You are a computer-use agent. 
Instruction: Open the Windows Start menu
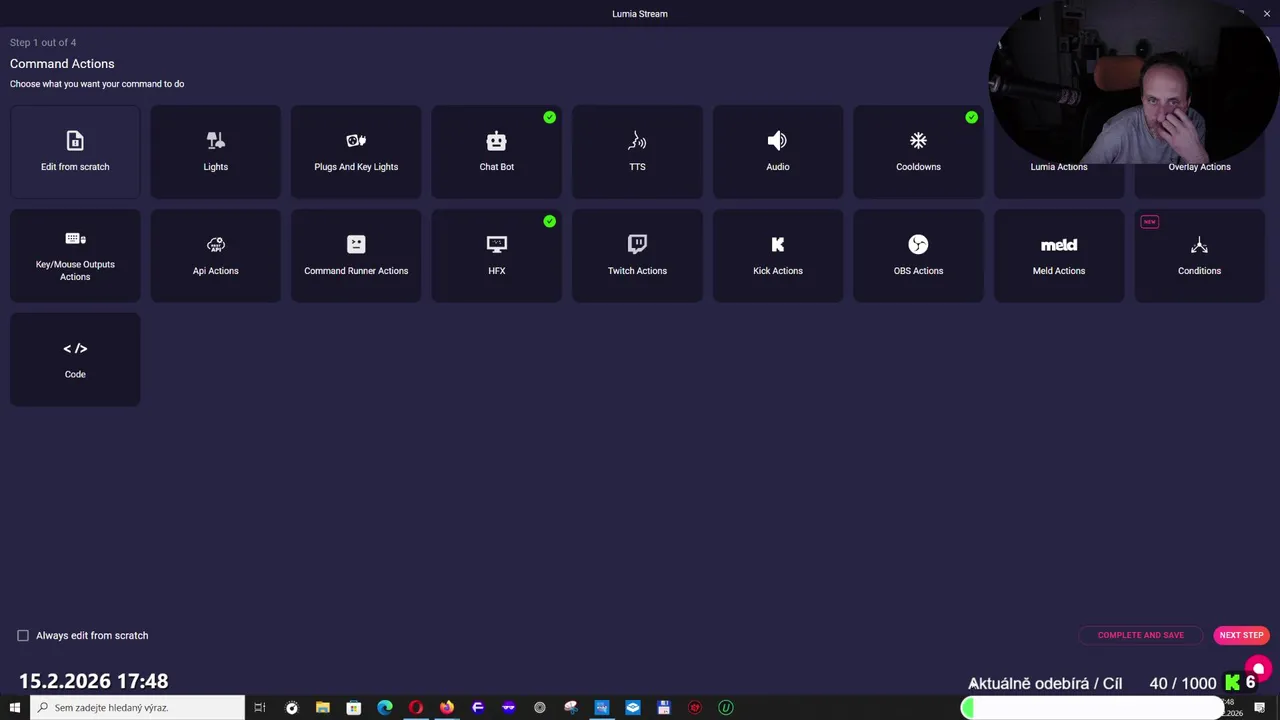[15, 707]
